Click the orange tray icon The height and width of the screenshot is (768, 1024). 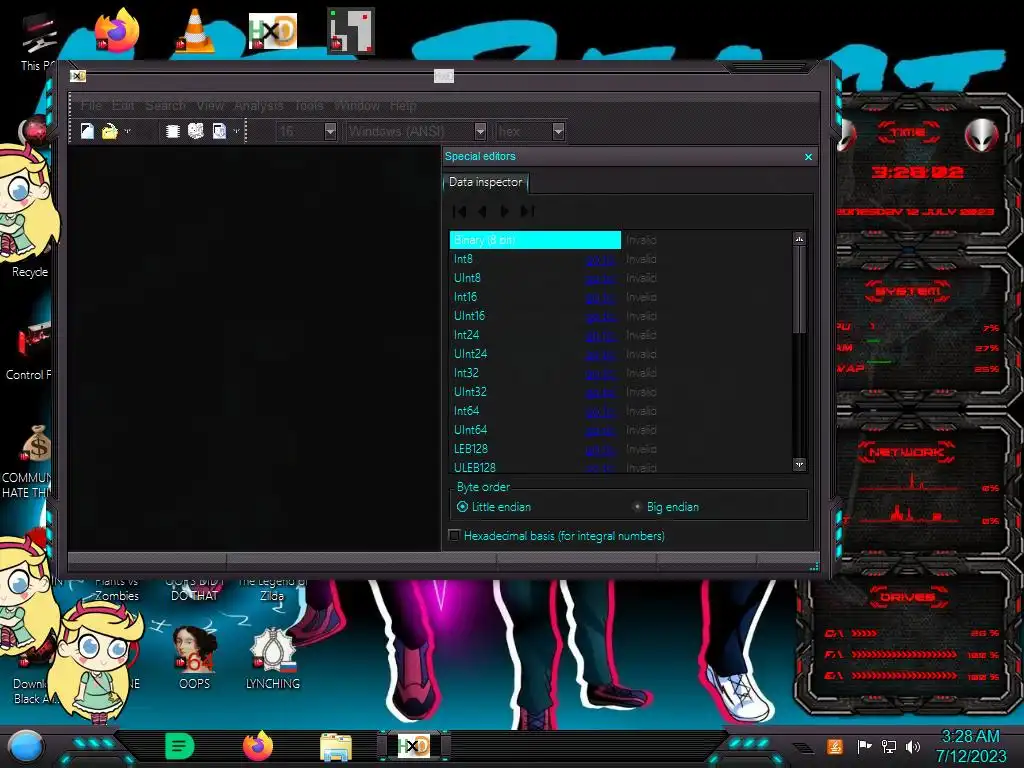835,746
